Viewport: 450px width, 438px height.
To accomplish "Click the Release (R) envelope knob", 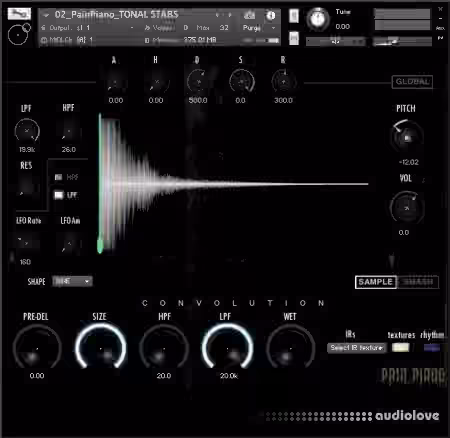I will [x=284, y=82].
